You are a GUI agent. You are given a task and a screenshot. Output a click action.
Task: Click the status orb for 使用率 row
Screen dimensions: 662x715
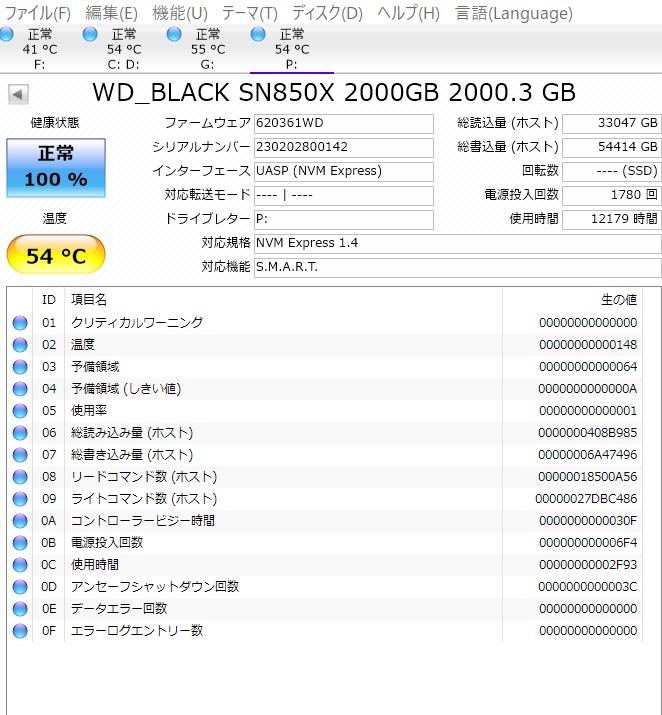(x=20, y=411)
